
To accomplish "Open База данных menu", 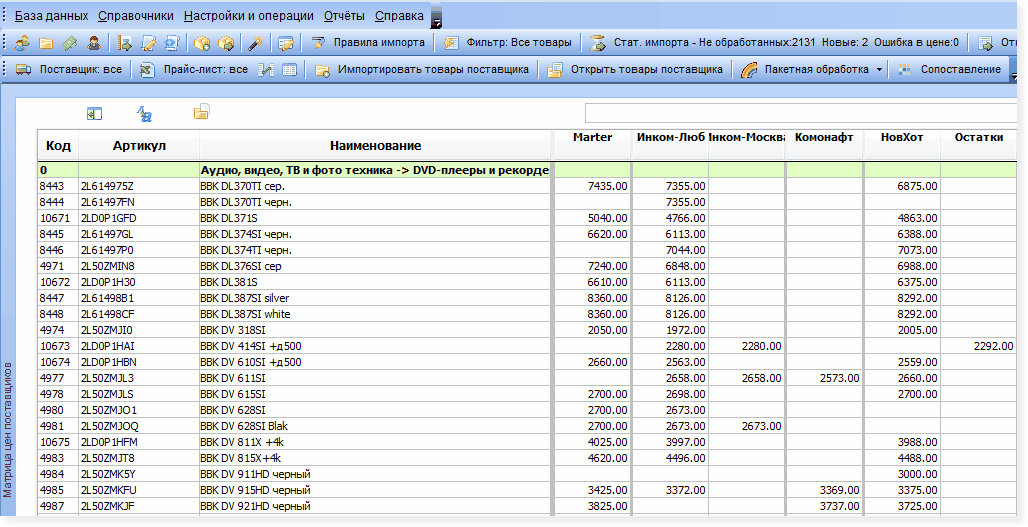I will [51, 16].
